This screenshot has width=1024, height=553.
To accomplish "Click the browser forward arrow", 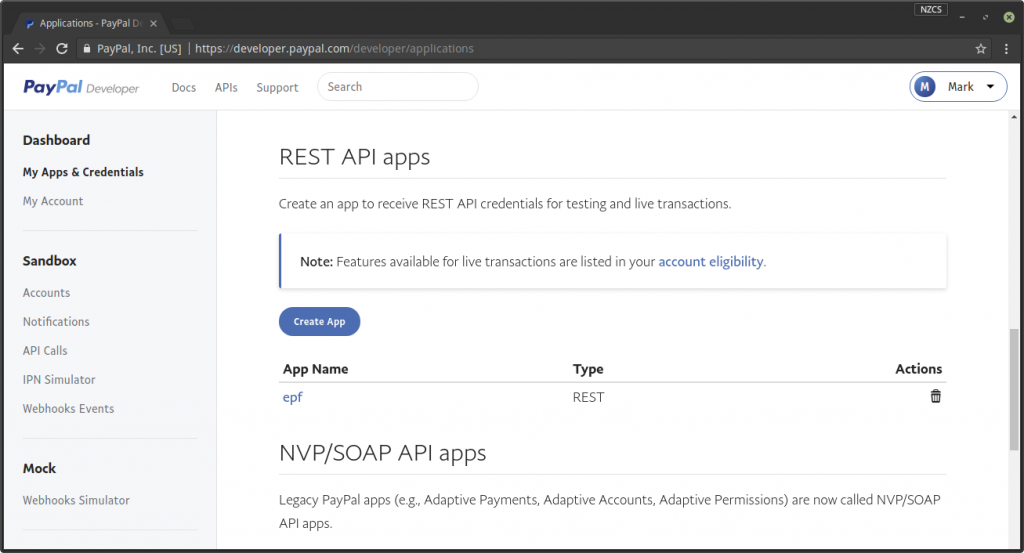I will click(x=40, y=48).
